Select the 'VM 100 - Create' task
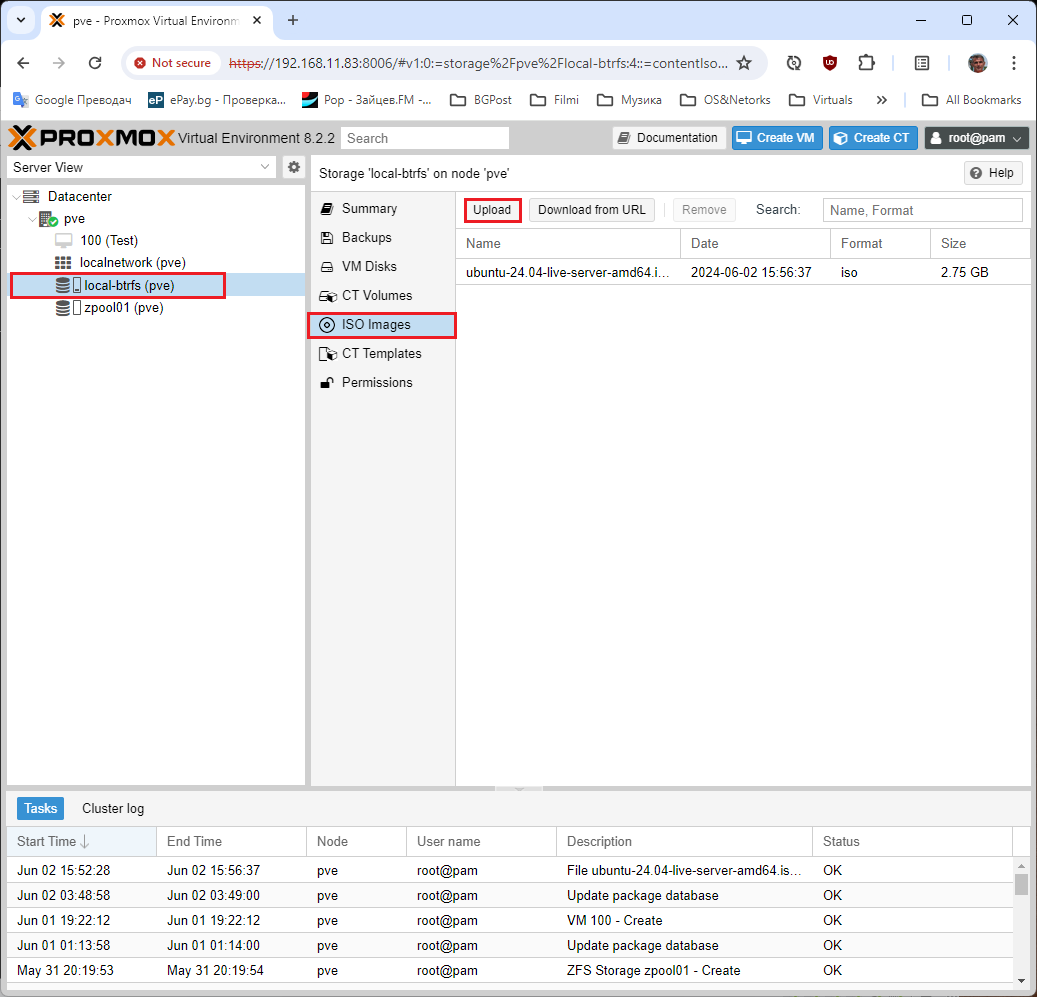Screen dimensions: 1037x997 (510, 920)
